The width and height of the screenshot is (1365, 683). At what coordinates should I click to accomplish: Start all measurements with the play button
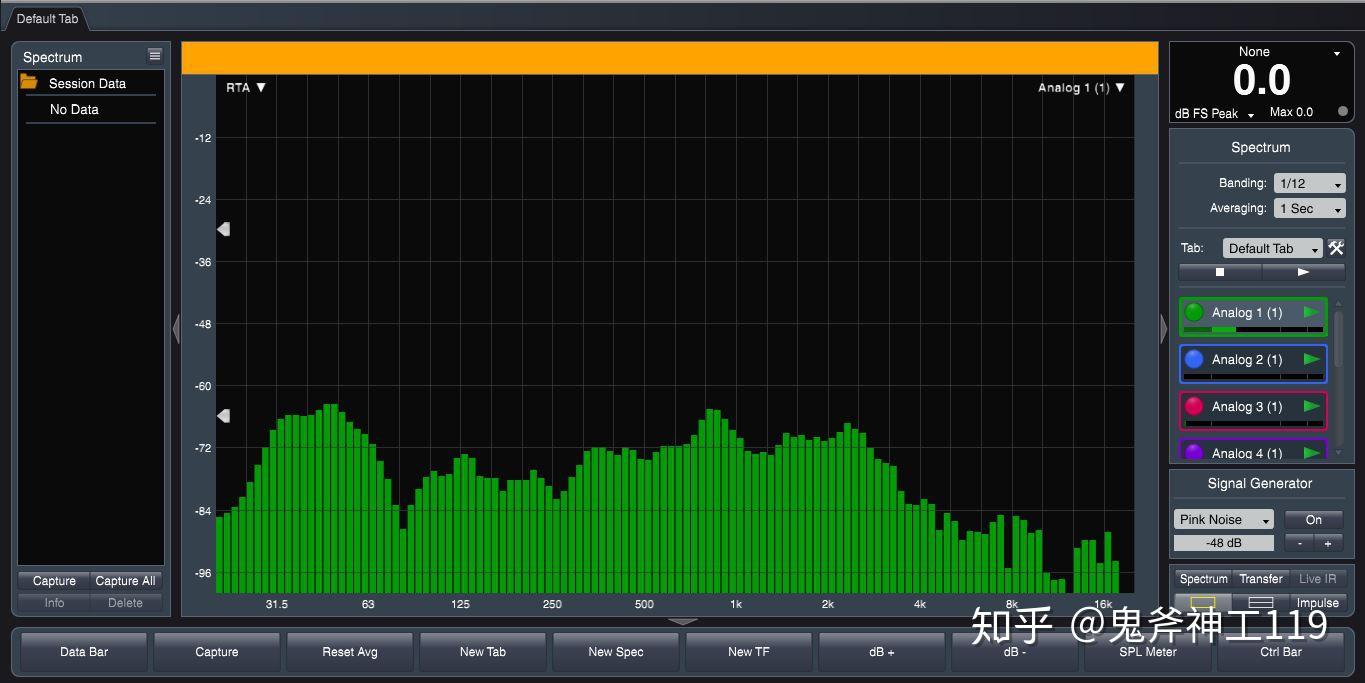tap(1303, 272)
